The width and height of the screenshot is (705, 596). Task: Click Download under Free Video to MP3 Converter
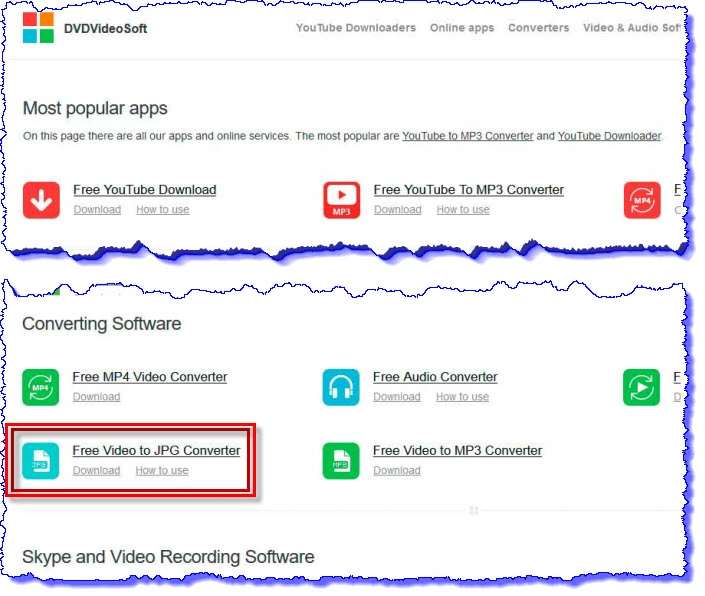pos(397,470)
